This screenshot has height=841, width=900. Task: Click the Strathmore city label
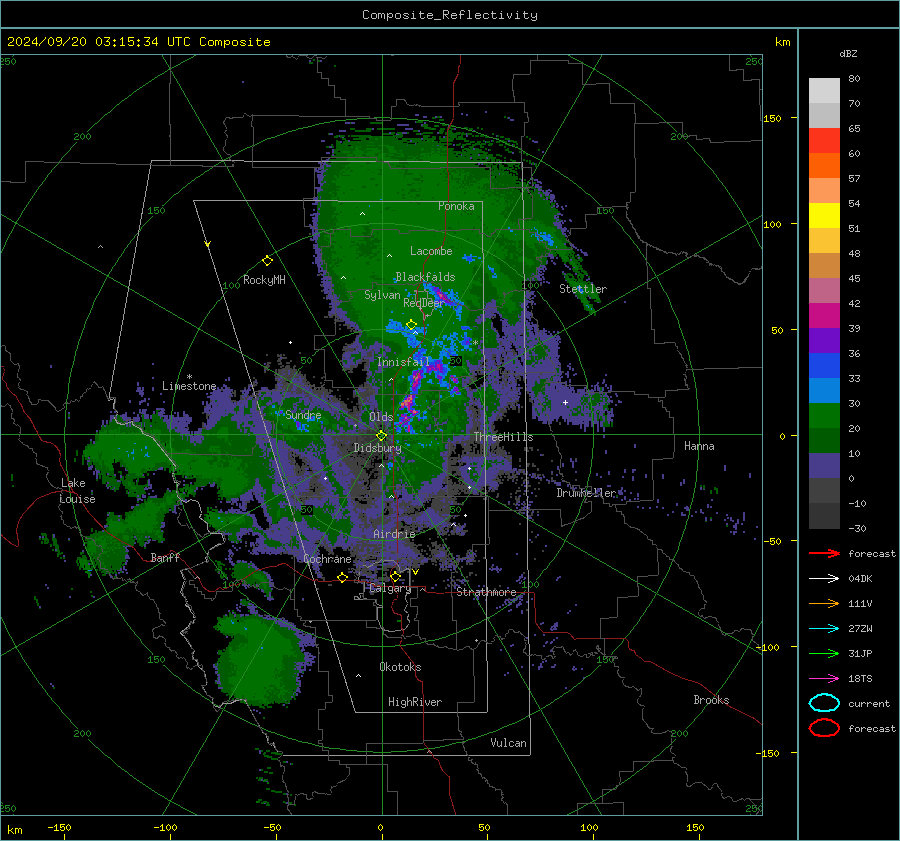[486, 592]
